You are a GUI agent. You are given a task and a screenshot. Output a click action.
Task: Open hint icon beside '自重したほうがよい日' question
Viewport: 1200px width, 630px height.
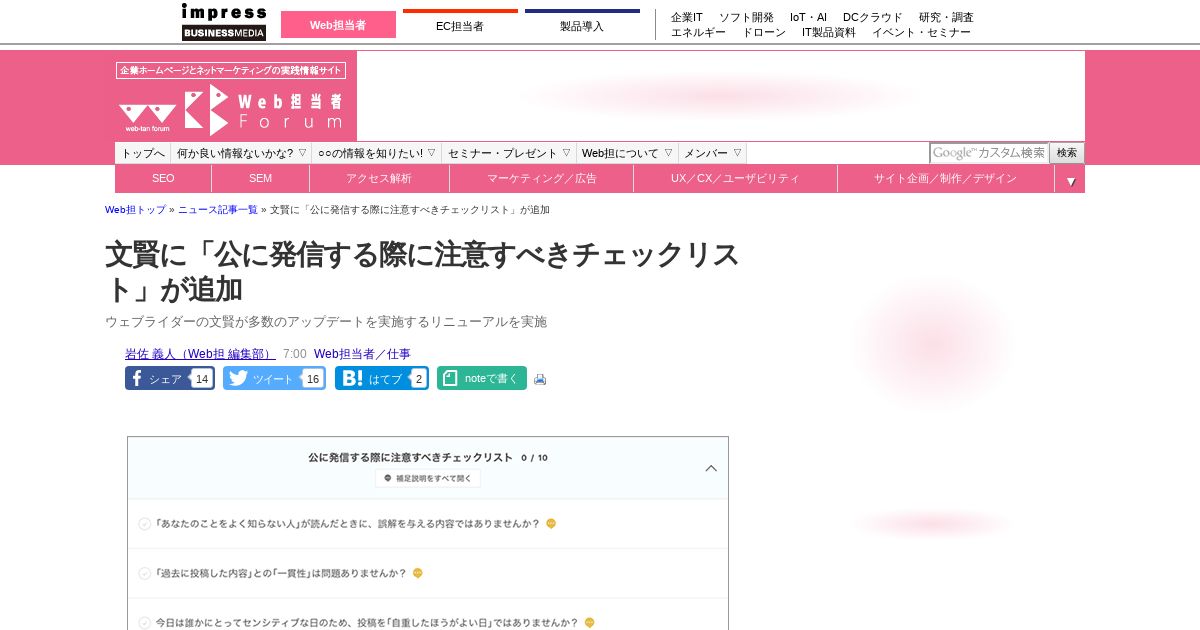[590, 623]
